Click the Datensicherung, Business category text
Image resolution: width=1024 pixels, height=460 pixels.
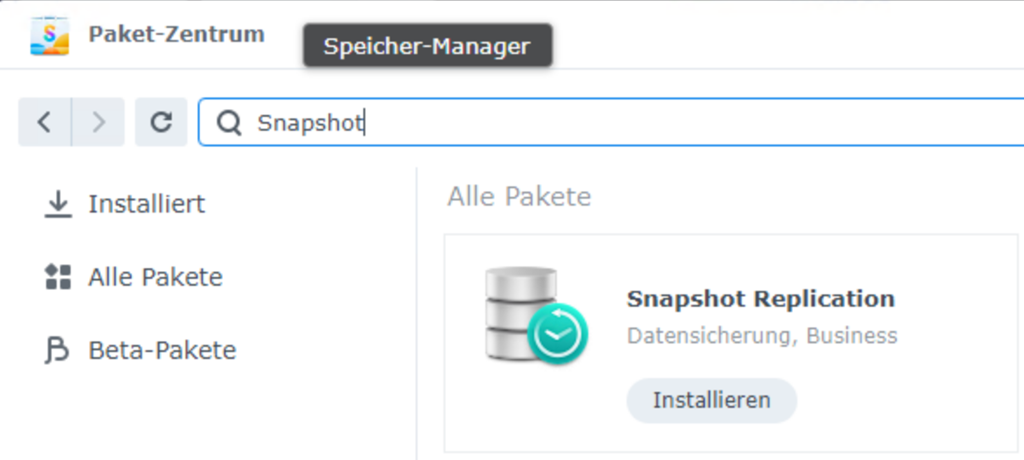click(x=761, y=336)
